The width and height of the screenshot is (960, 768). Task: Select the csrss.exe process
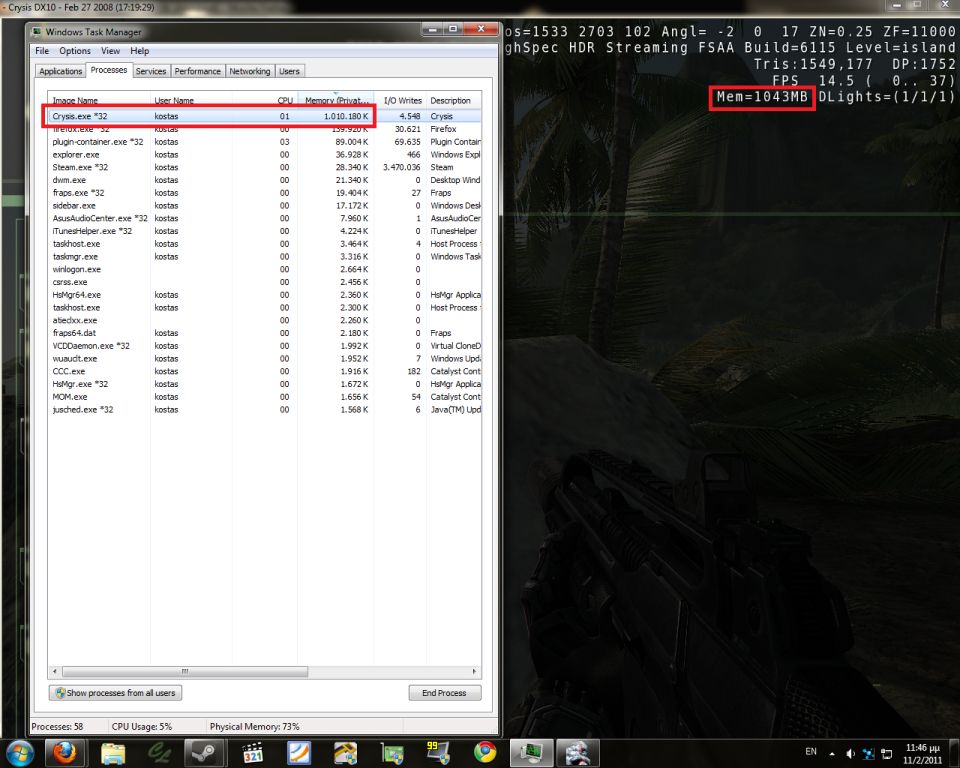264,282
